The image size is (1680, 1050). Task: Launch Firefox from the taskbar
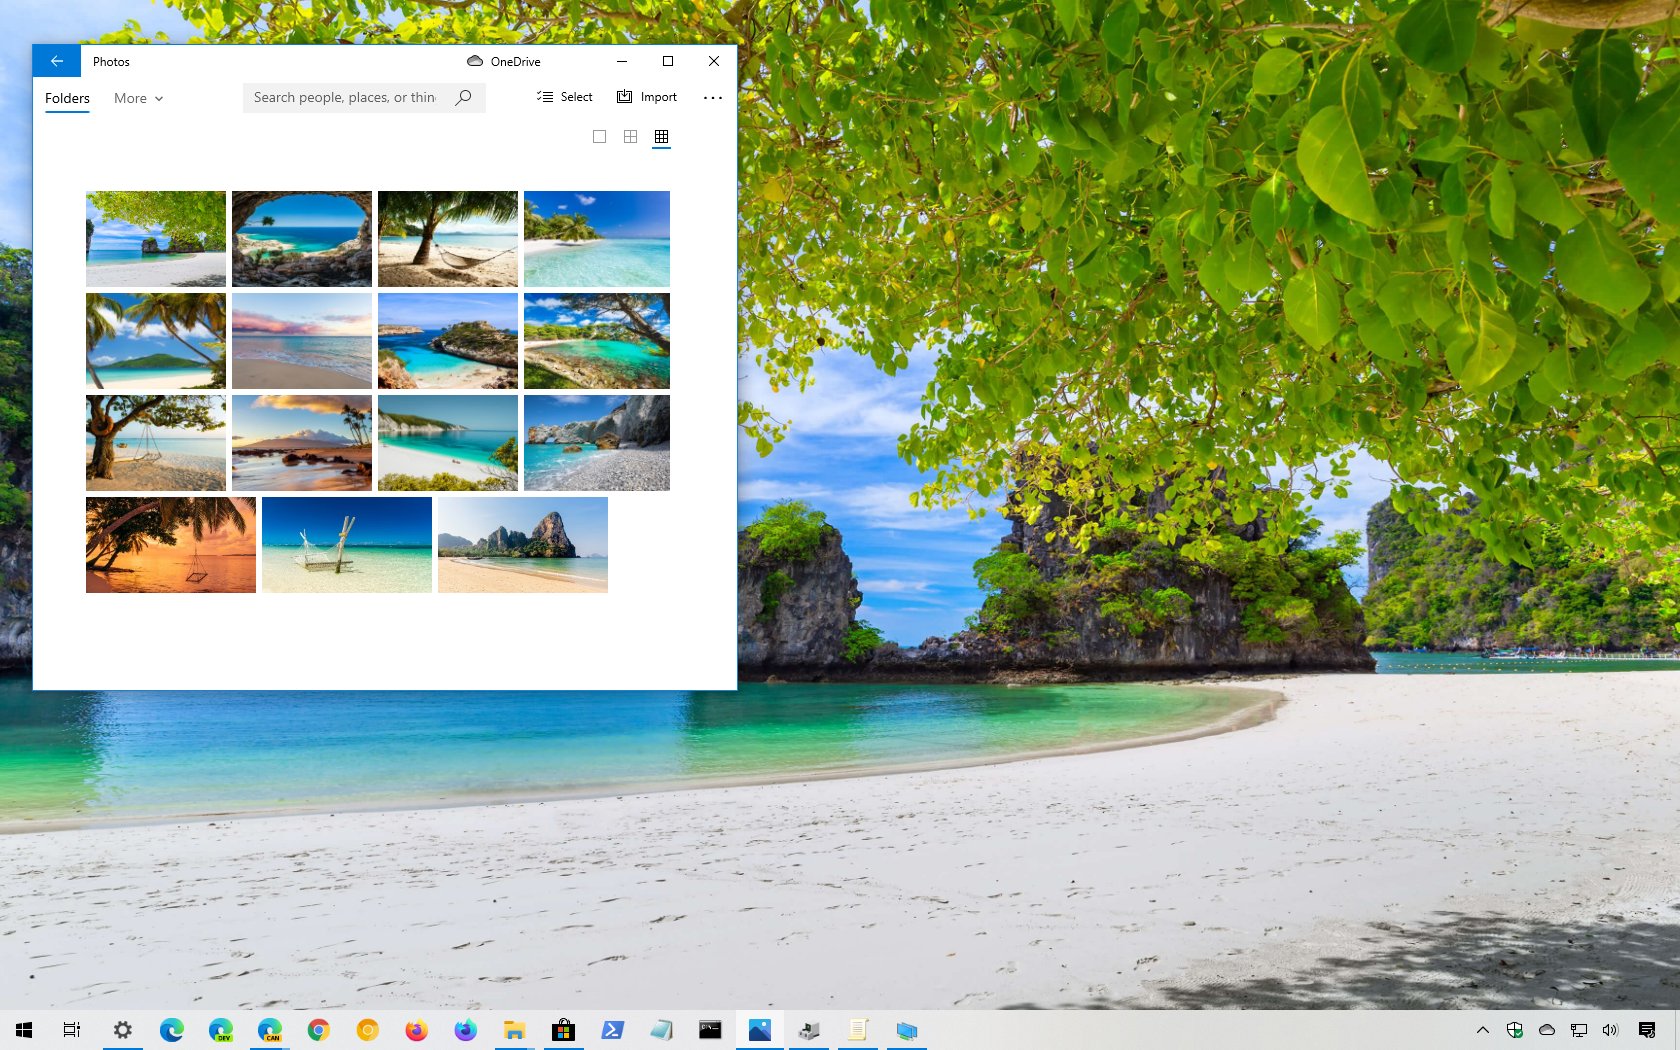[417, 1030]
